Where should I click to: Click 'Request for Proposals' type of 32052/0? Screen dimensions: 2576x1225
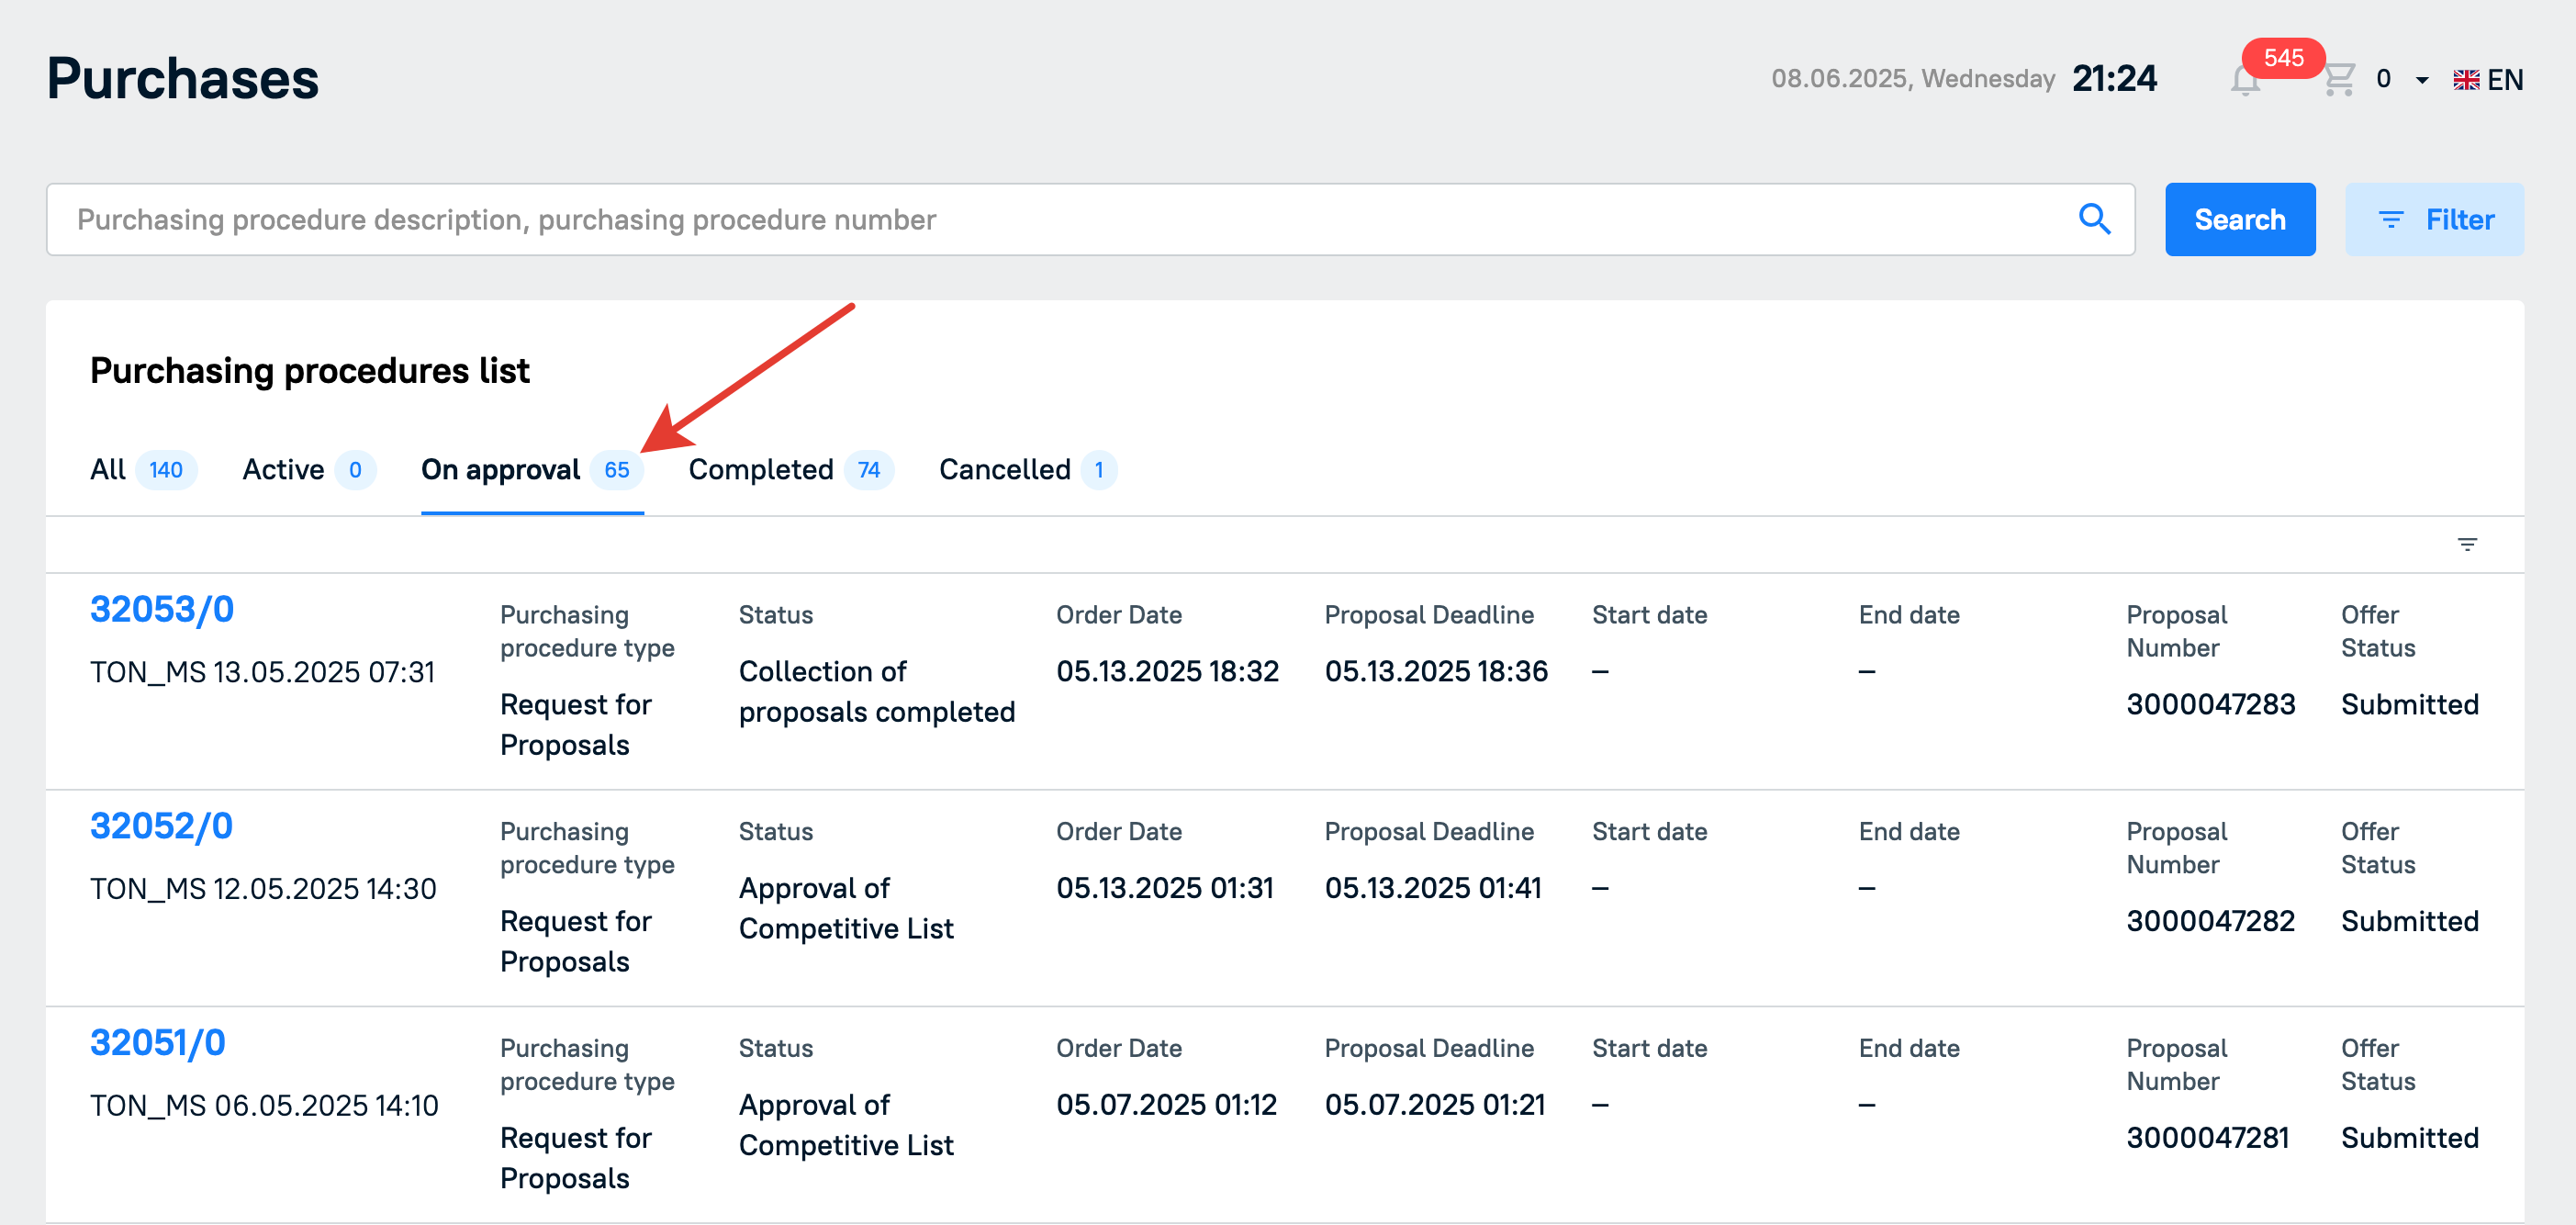[x=575, y=942]
